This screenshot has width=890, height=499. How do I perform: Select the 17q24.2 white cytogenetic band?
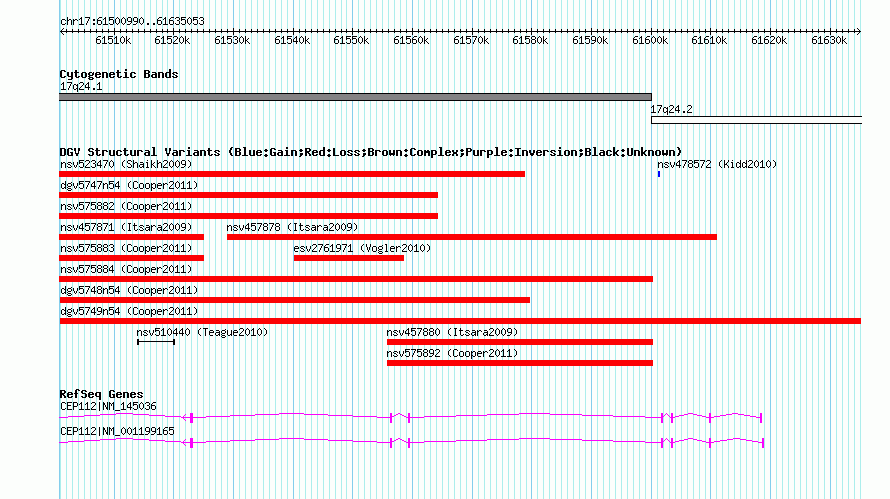757,120
